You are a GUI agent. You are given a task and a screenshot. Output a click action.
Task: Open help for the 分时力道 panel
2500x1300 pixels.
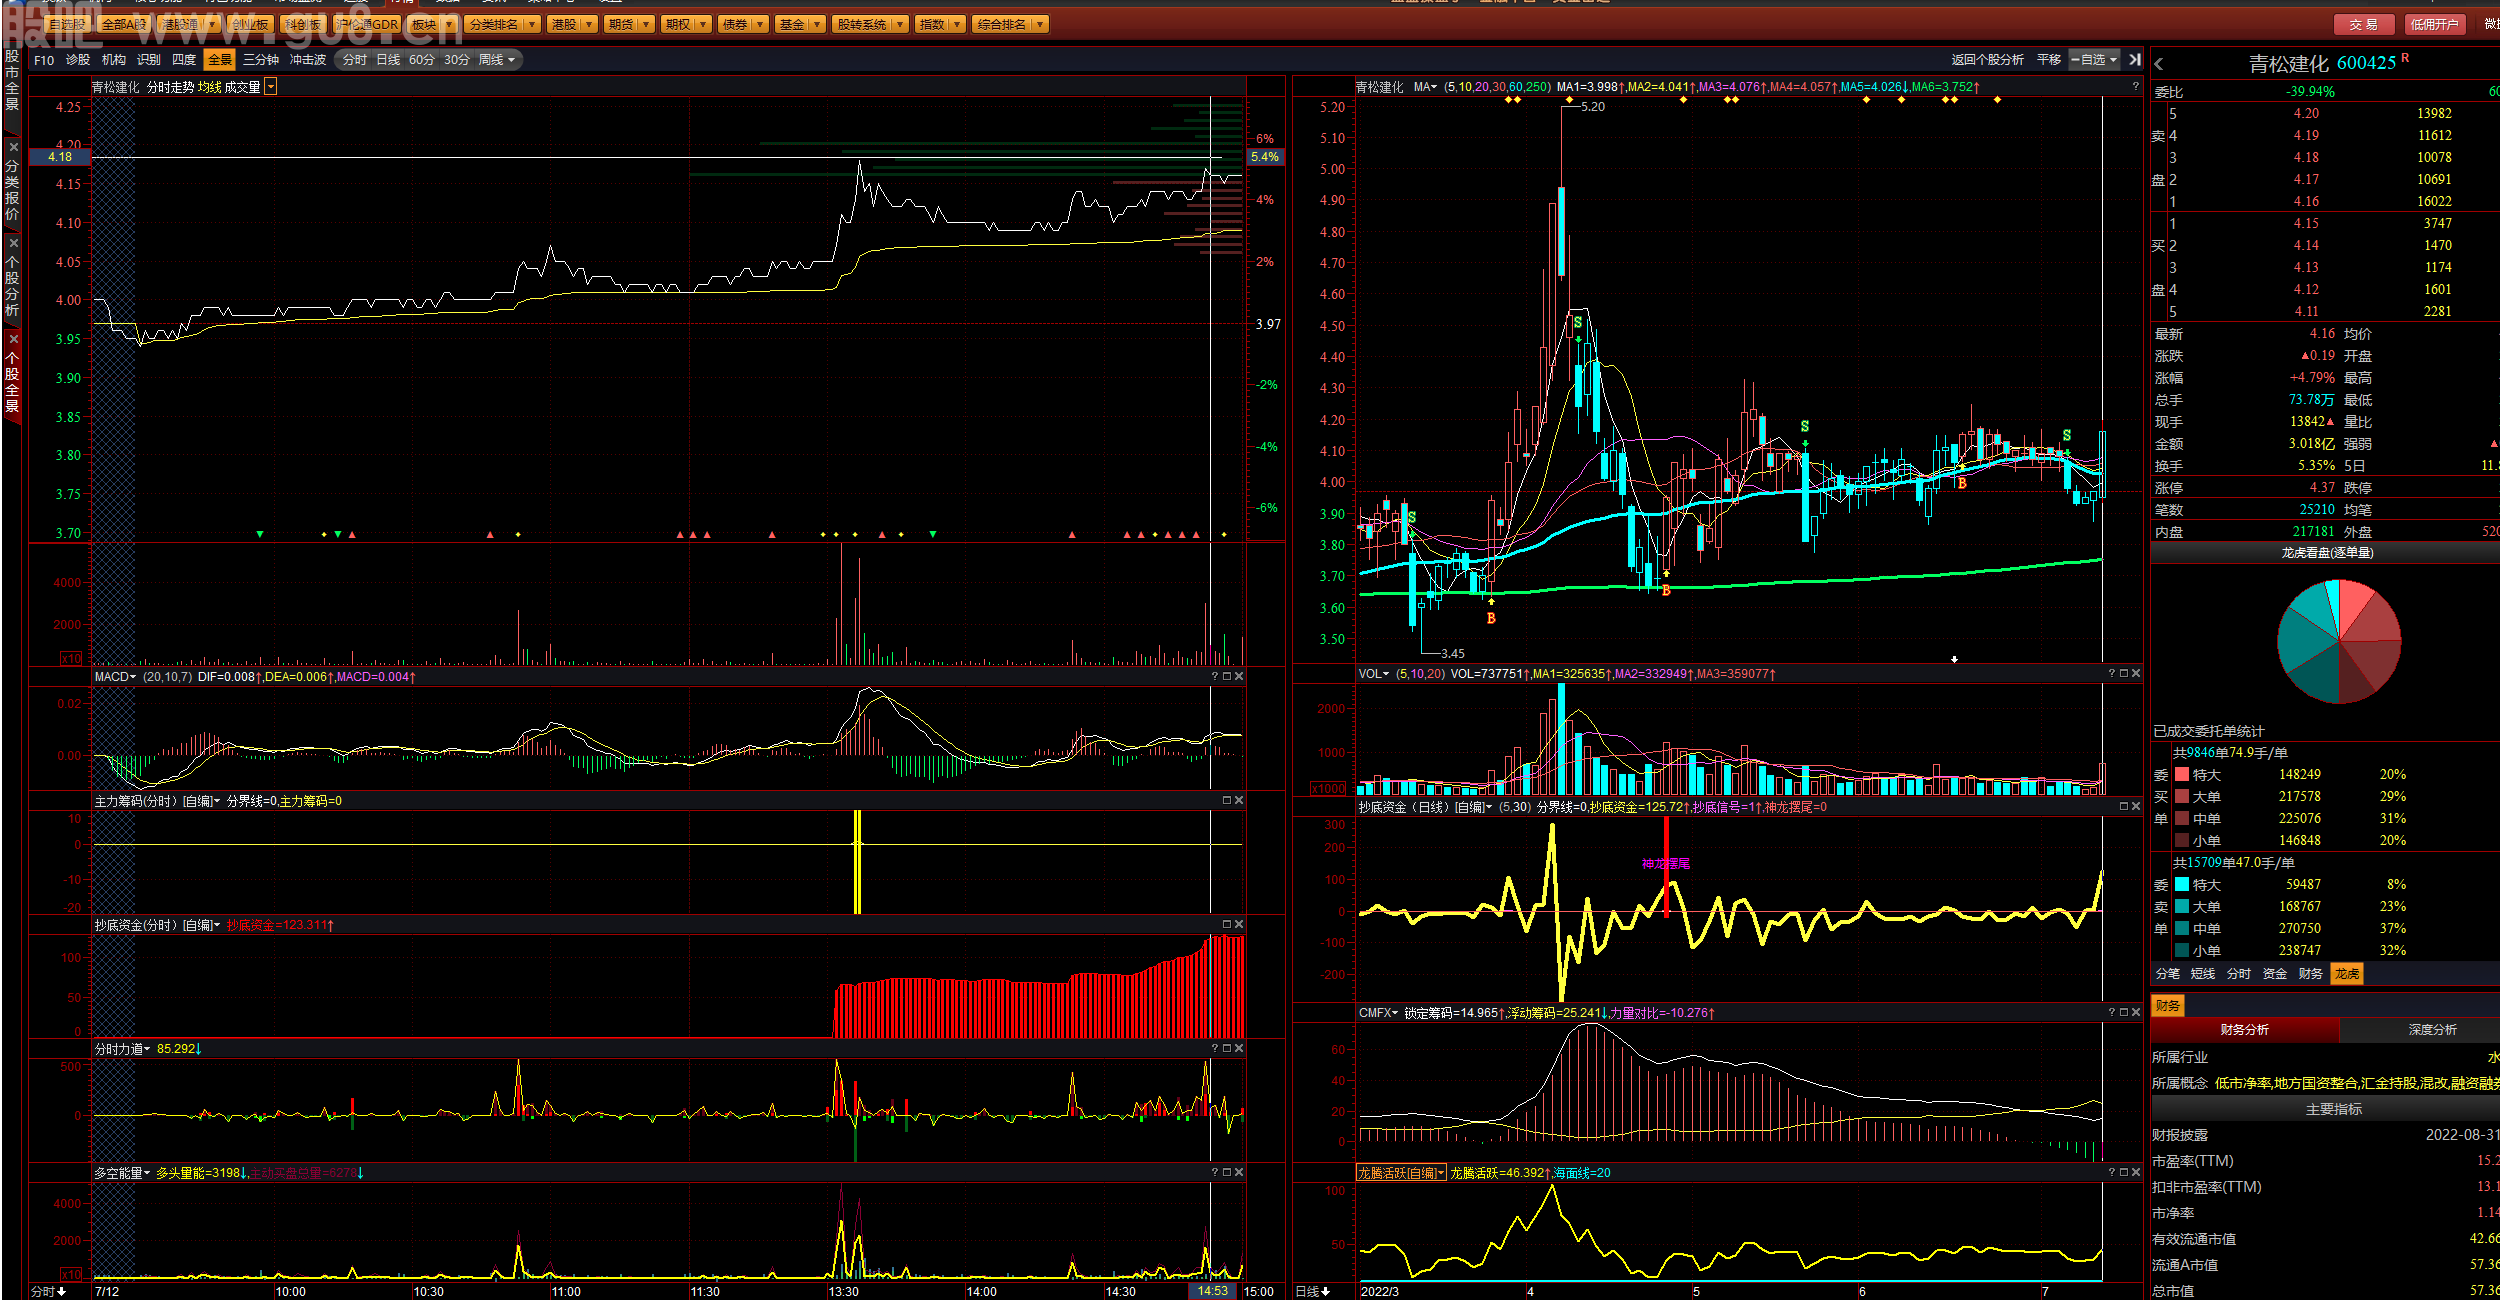tap(1215, 1049)
